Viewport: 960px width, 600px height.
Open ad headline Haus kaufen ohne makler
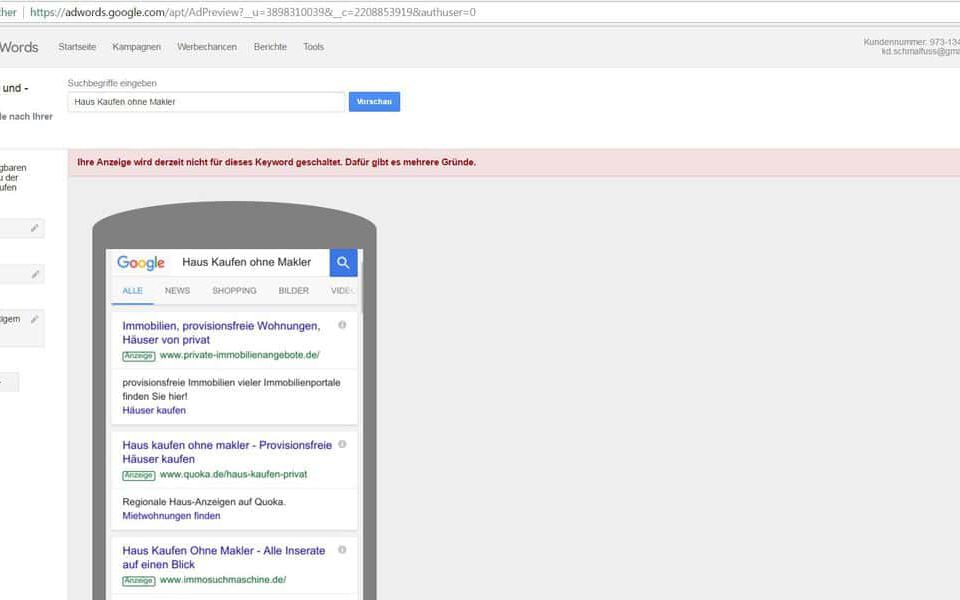(x=227, y=452)
